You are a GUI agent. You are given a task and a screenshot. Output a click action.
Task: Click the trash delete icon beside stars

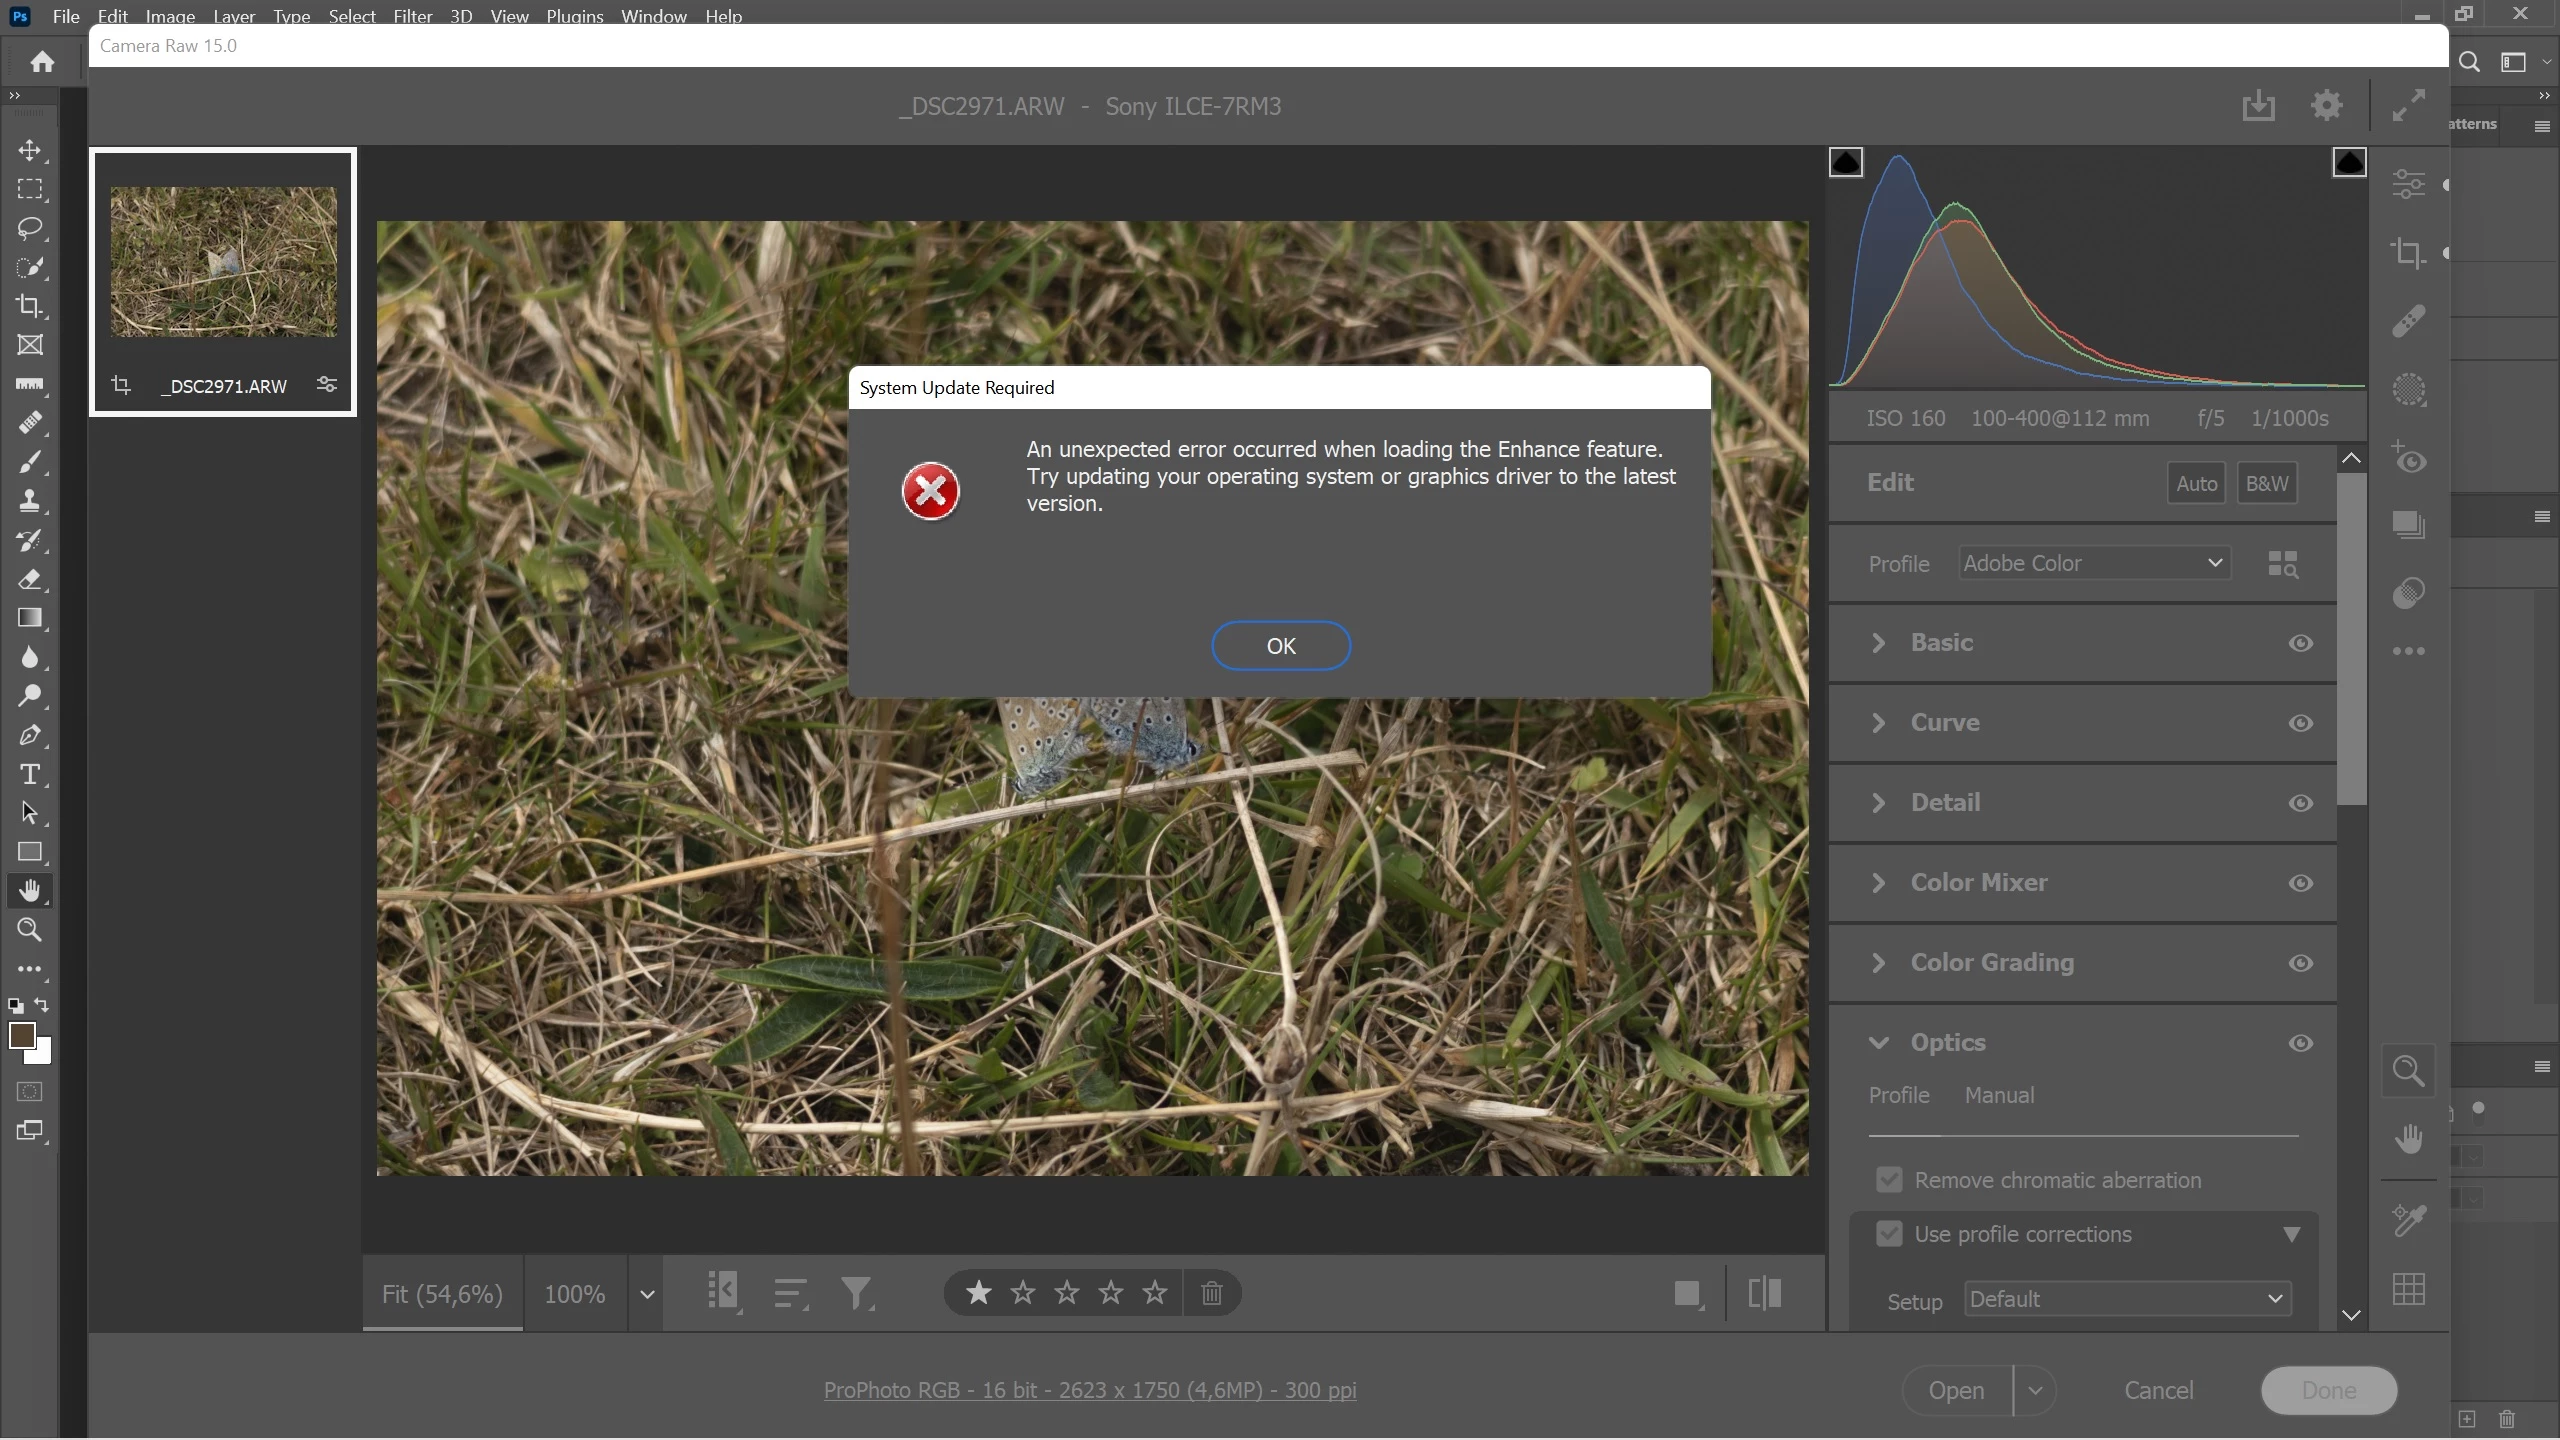(x=1211, y=1293)
